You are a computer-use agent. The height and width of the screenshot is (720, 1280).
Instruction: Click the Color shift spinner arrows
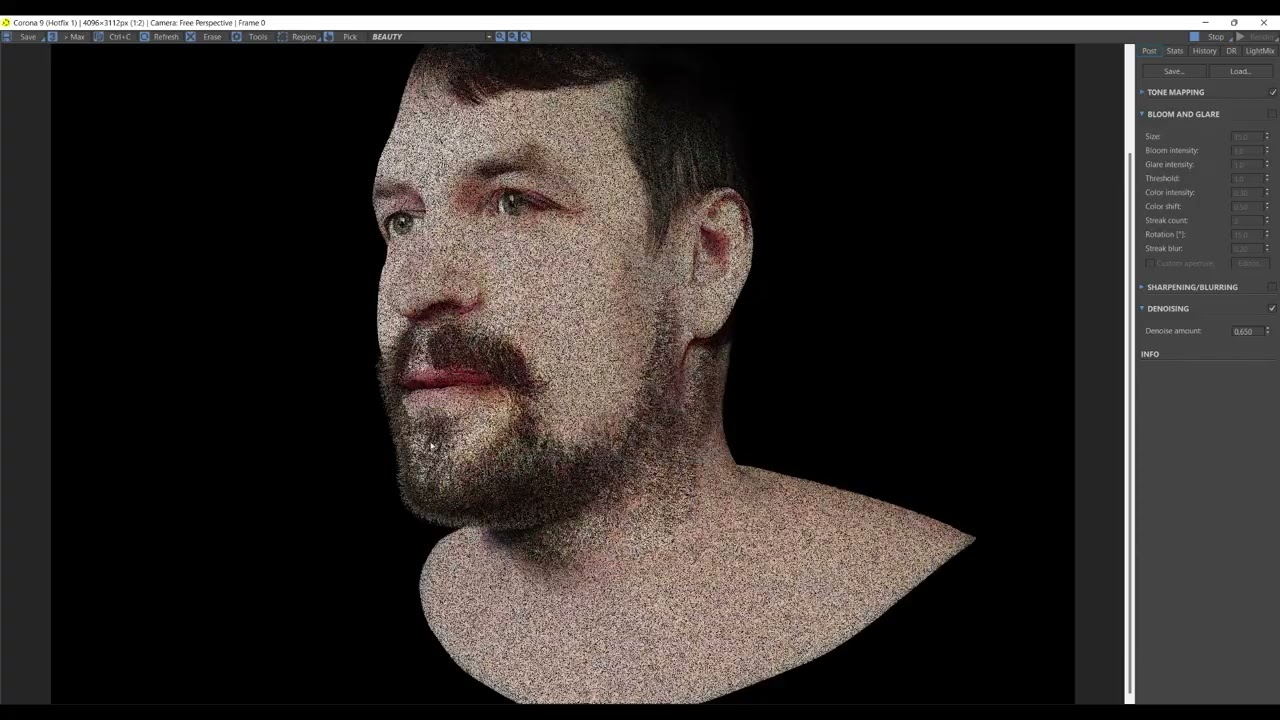[x=1267, y=207]
